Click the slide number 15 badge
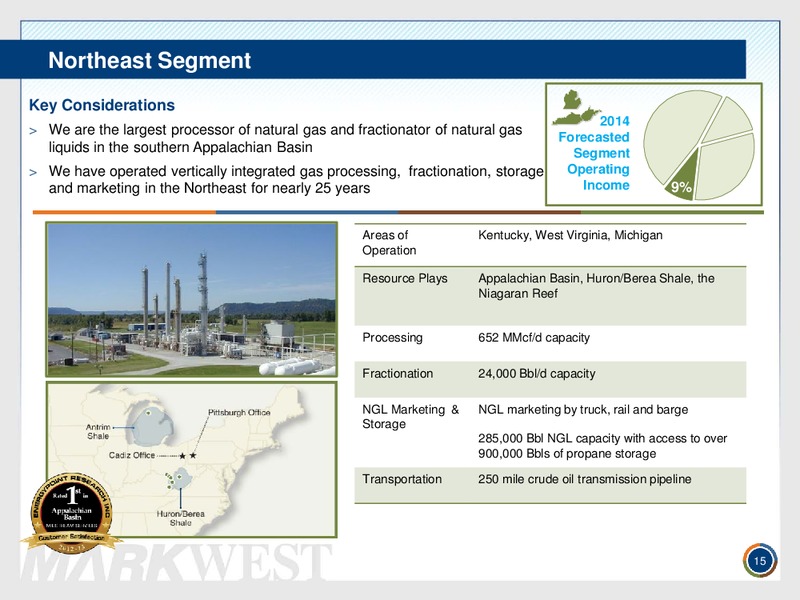 pos(760,561)
